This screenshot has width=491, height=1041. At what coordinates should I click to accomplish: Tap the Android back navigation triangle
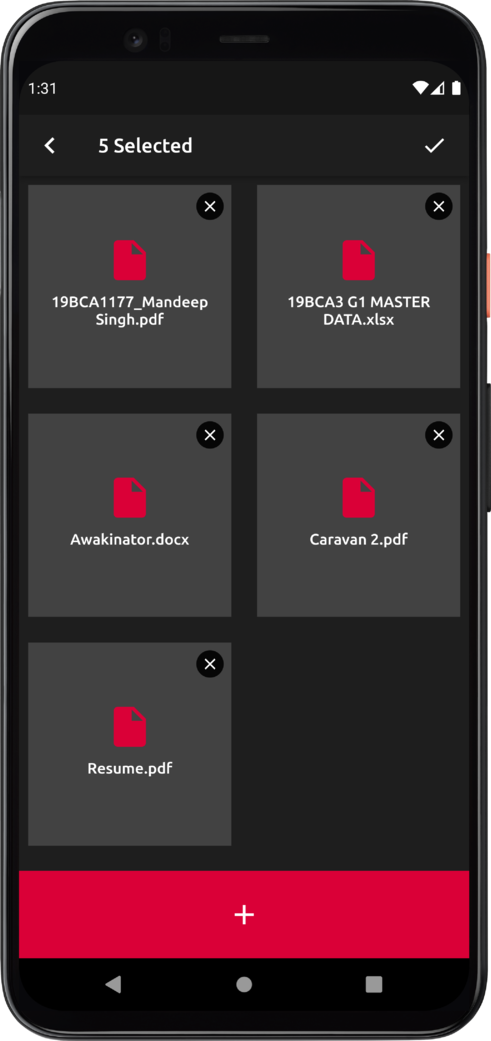coord(113,984)
